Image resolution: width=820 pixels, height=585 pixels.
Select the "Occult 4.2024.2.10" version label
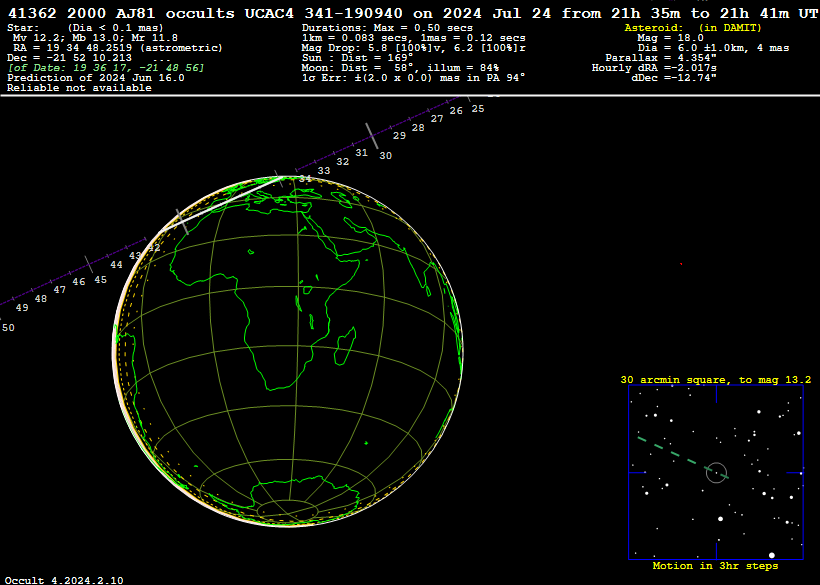[x=64, y=580]
